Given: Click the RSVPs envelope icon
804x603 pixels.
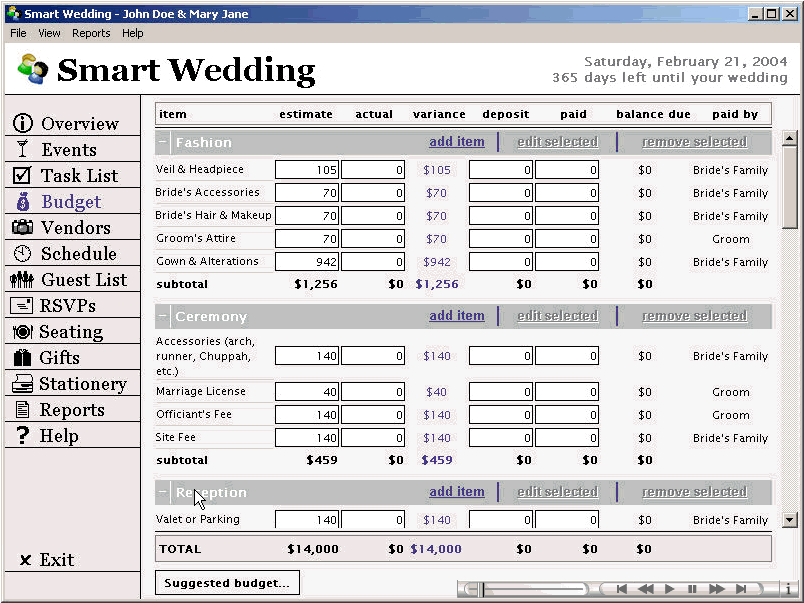Looking at the screenshot, I should [21, 306].
